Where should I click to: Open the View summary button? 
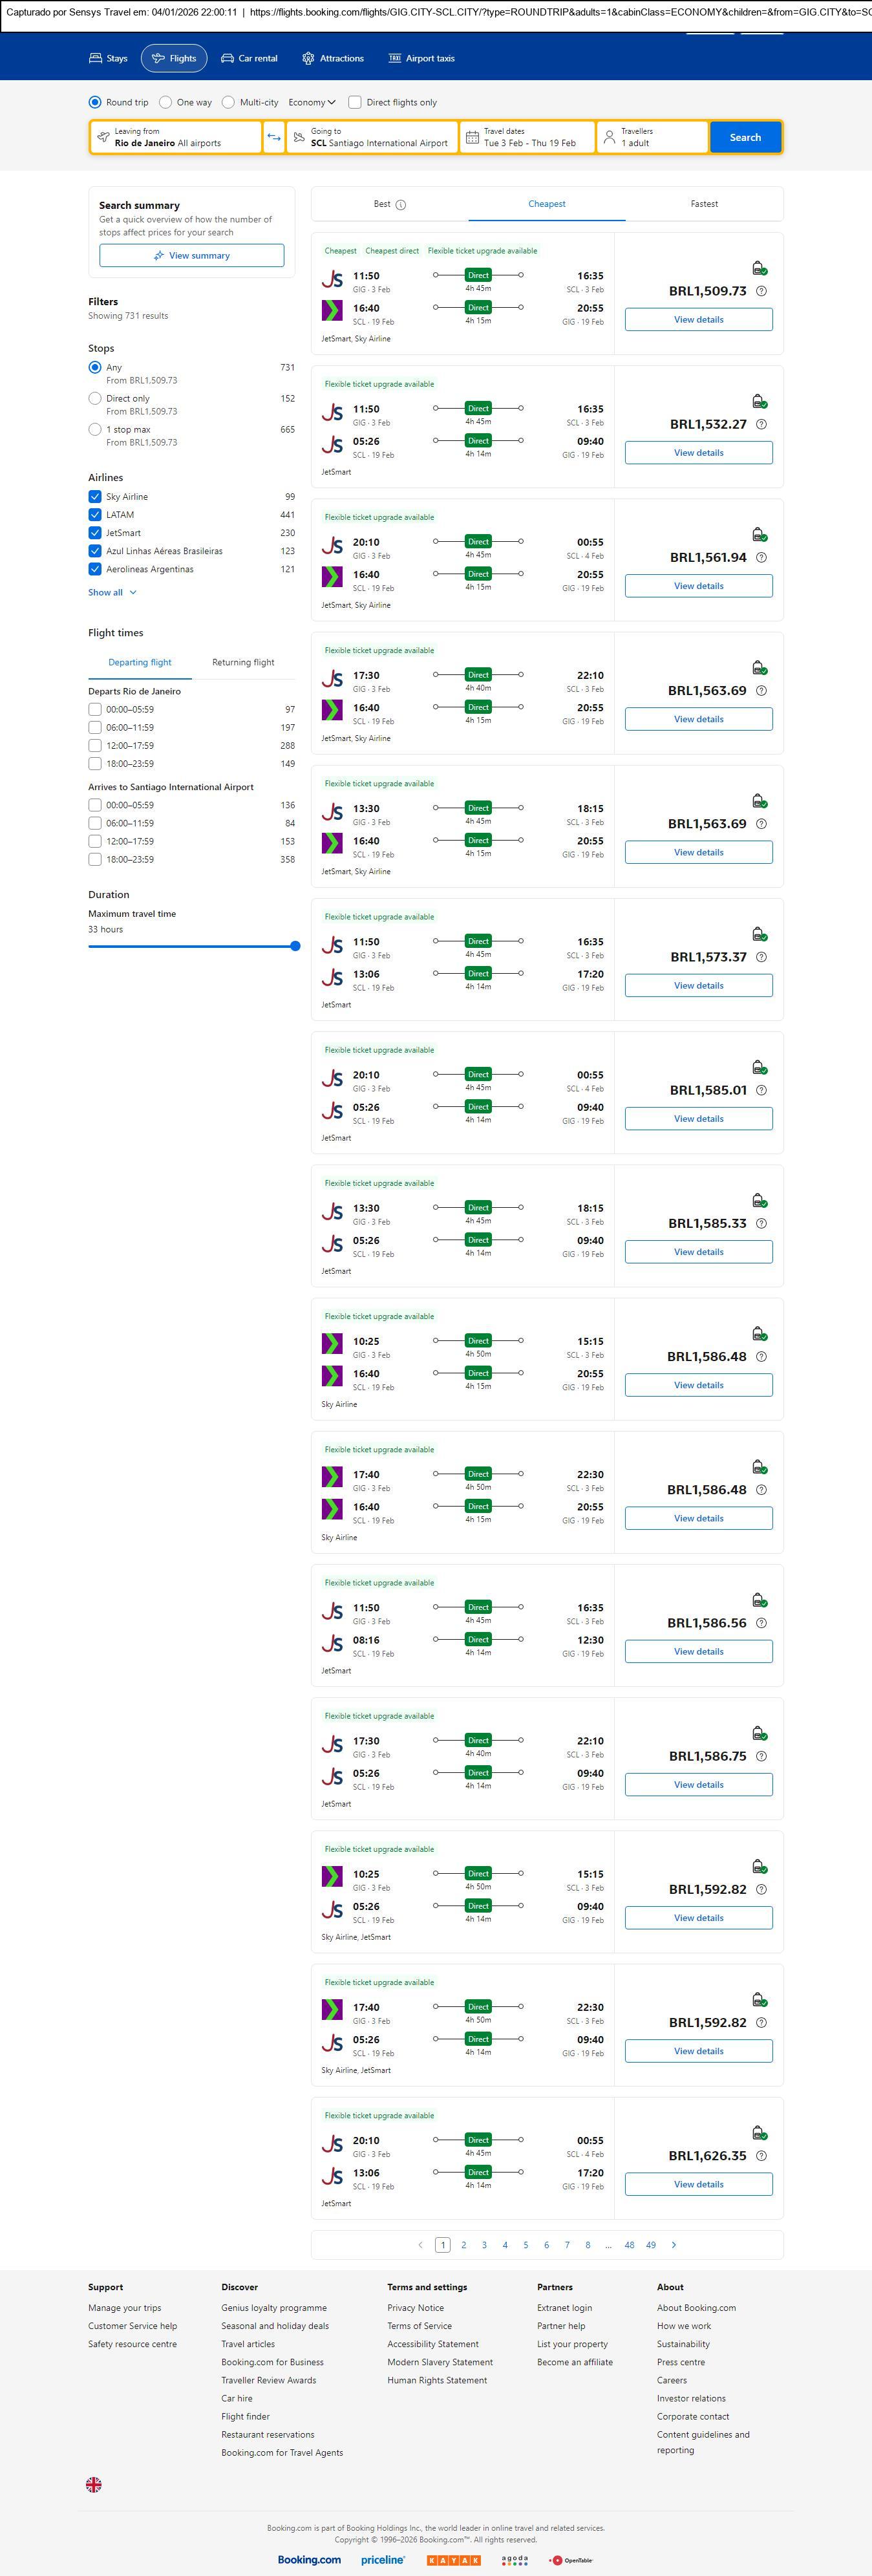(x=191, y=256)
